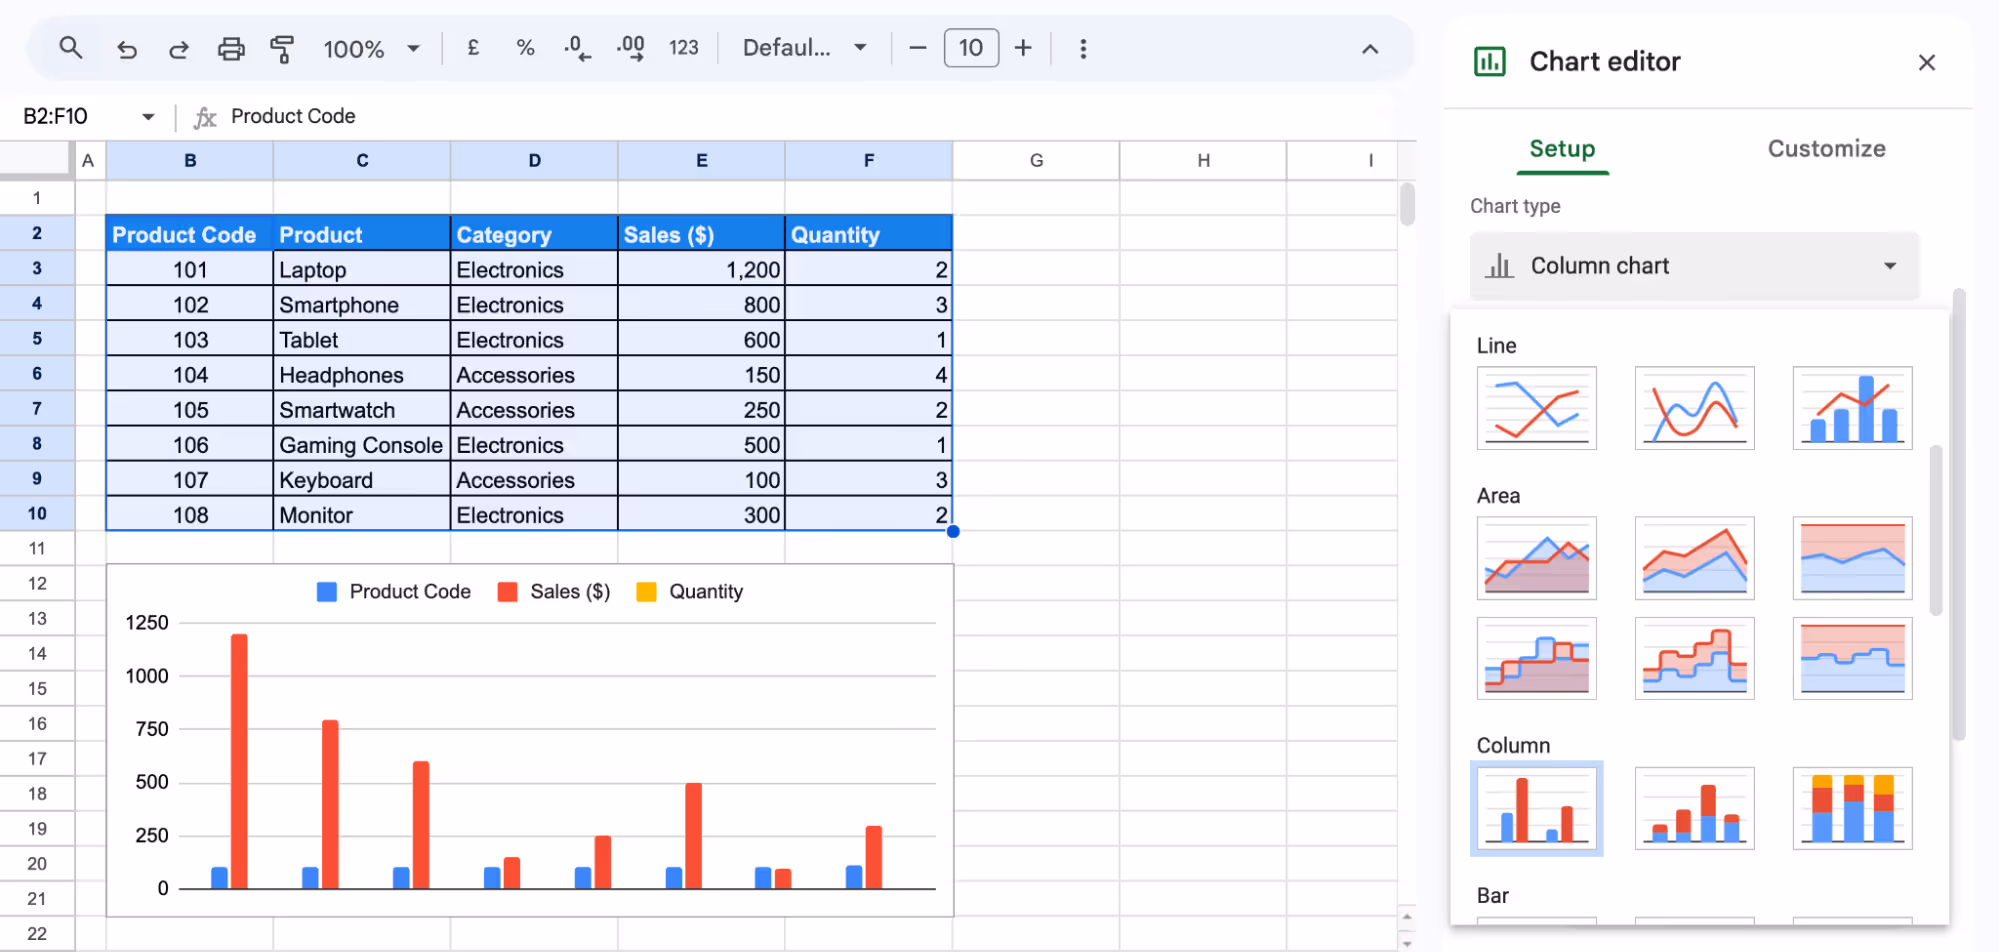
Task: Format selected cells as currency
Action: (x=473, y=47)
